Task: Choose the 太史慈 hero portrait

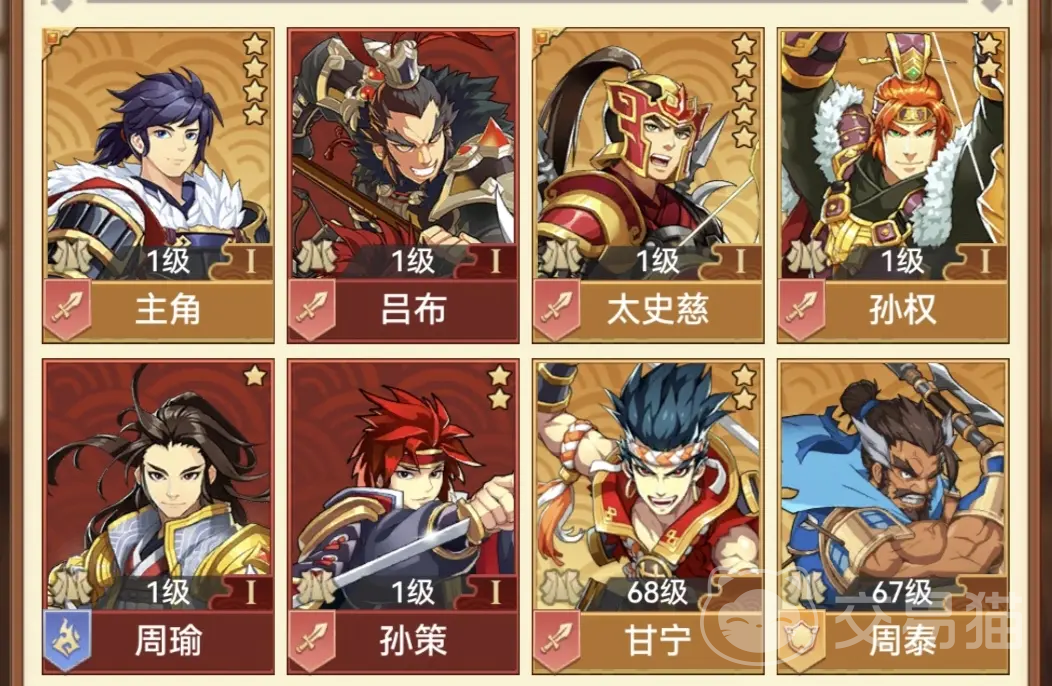Action: (x=648, y=154)
